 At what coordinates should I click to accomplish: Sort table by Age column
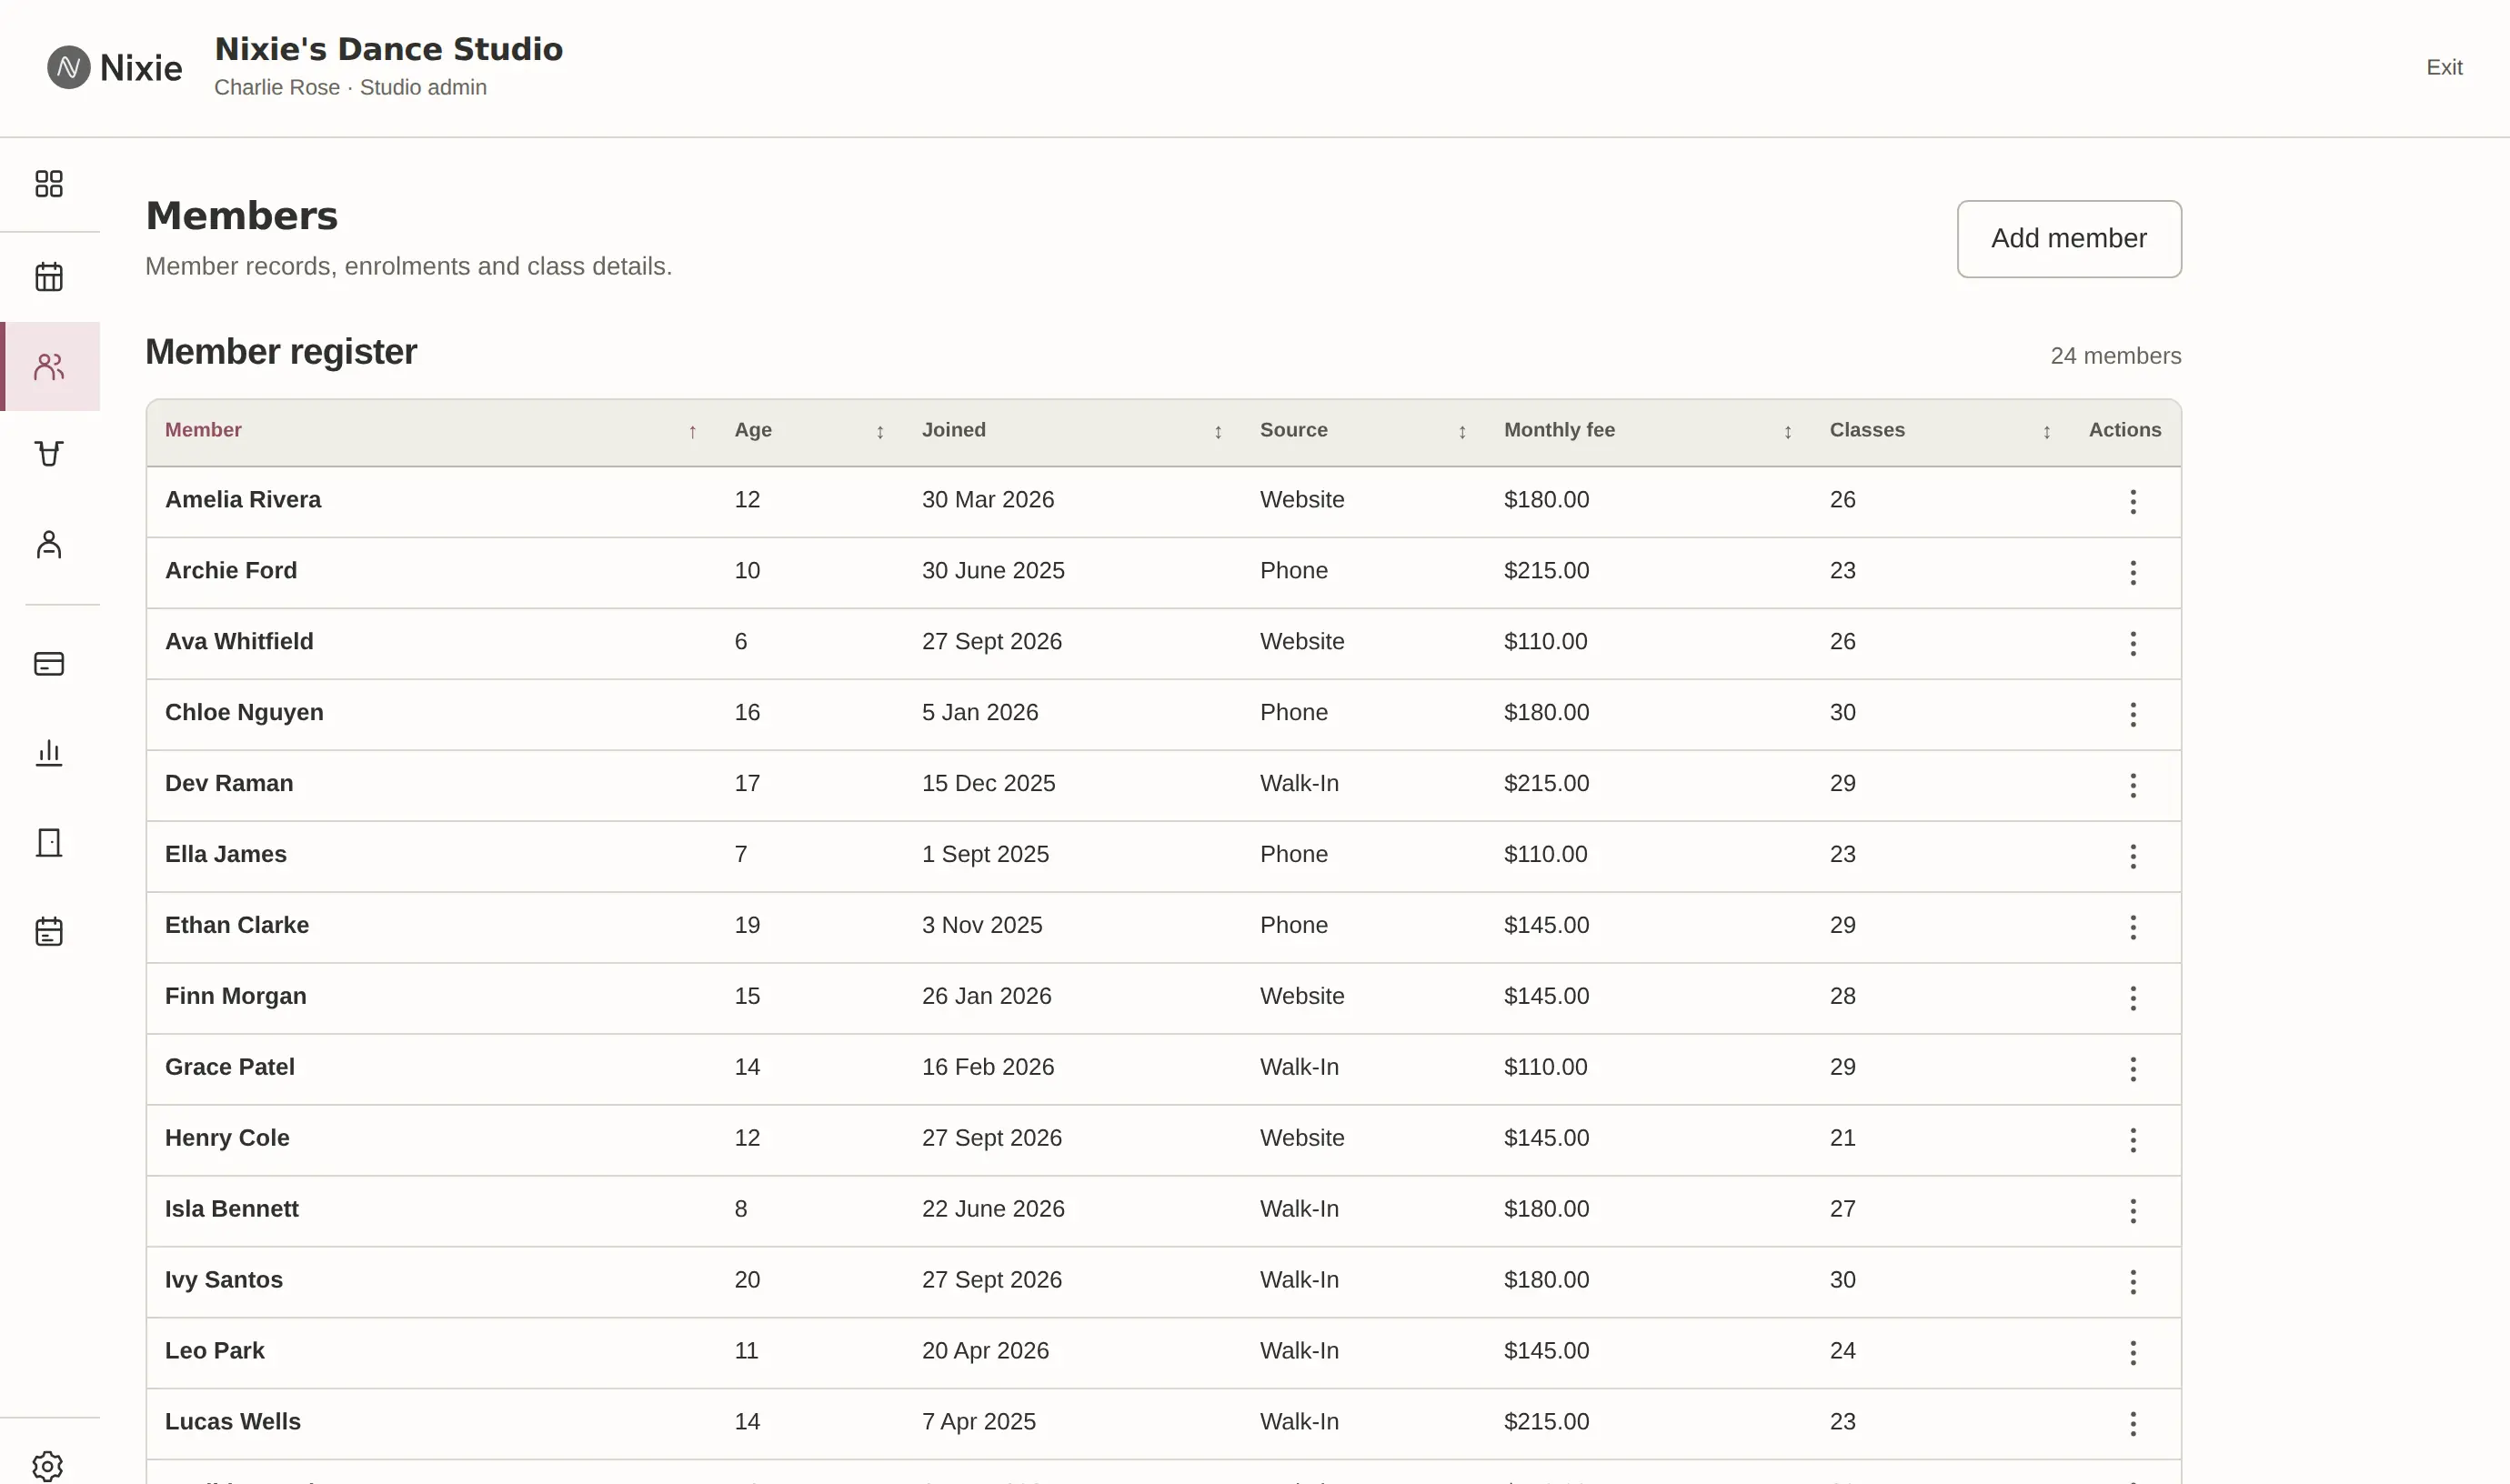click(809, 431)
